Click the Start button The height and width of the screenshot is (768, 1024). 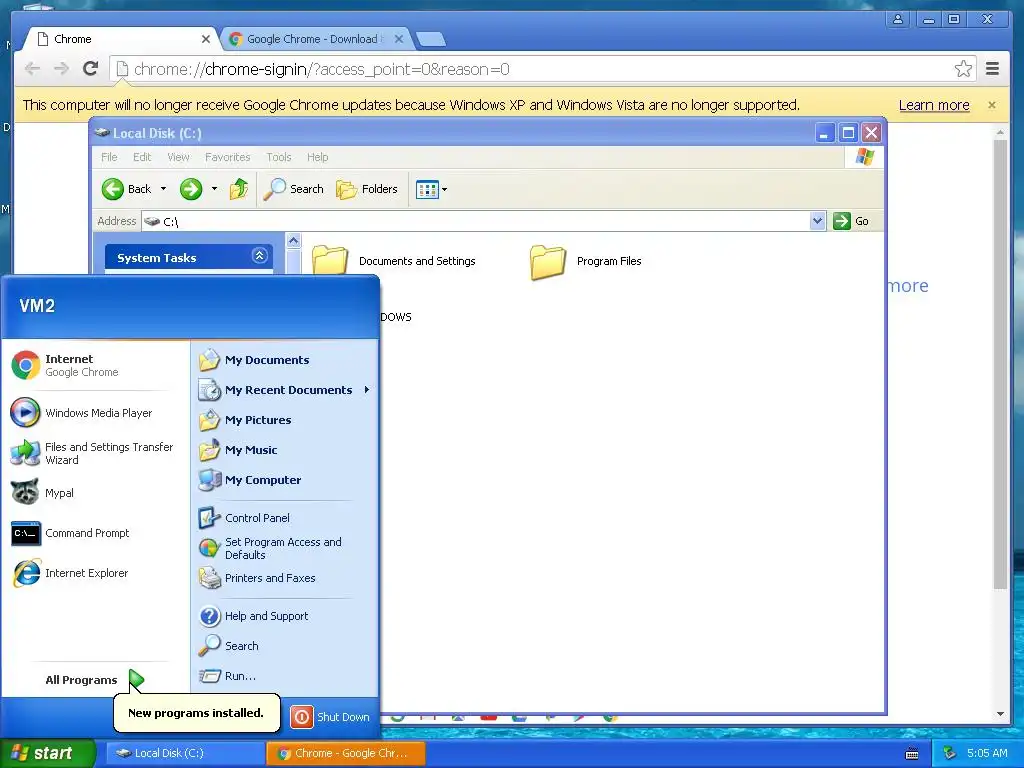point(46,753)
